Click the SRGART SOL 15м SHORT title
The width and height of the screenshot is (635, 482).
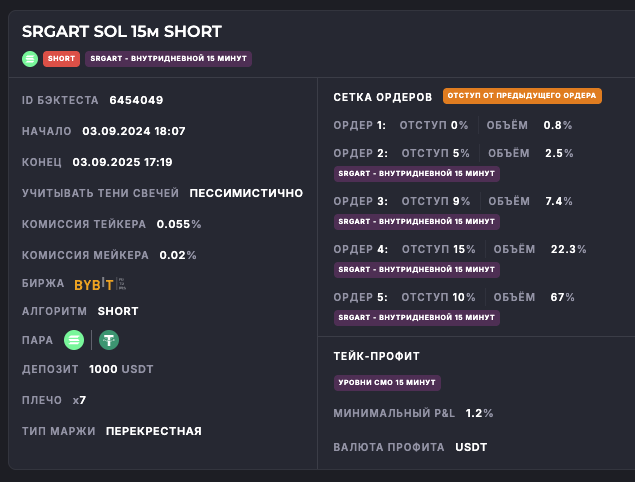click(122, 32)
